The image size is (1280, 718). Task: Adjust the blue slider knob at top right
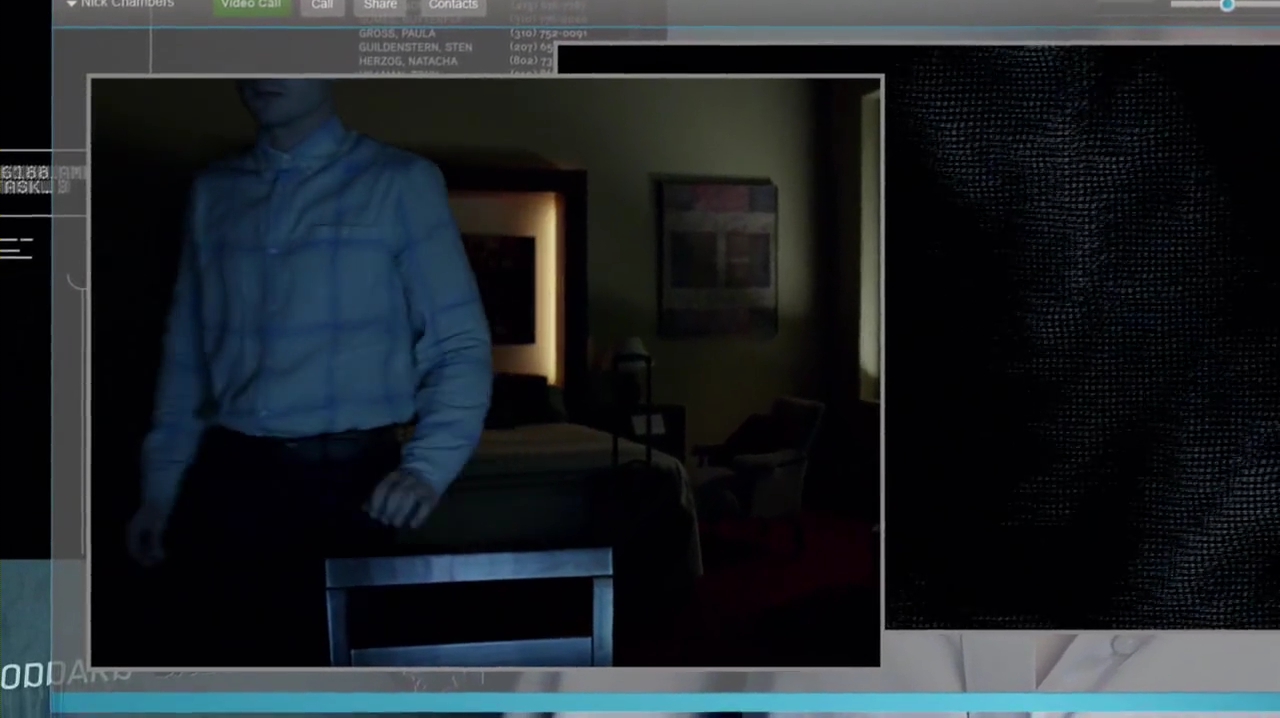click(1227, 5)
